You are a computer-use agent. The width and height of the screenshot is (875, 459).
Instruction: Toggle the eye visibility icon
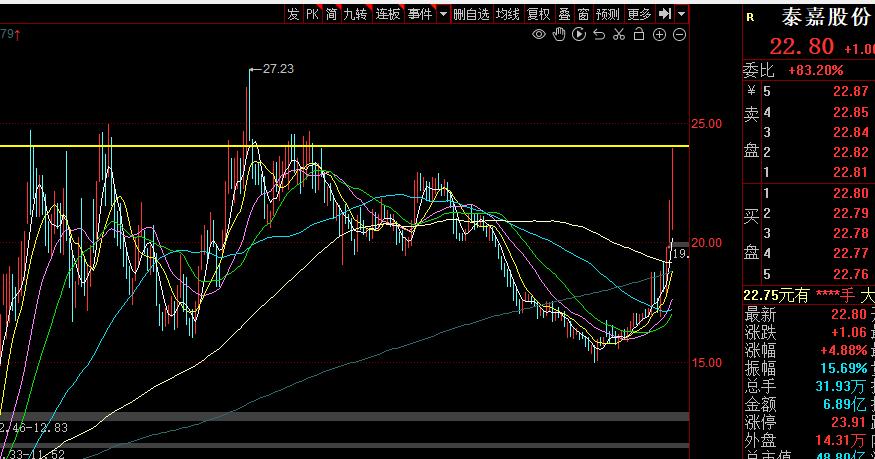pos(539,35)
